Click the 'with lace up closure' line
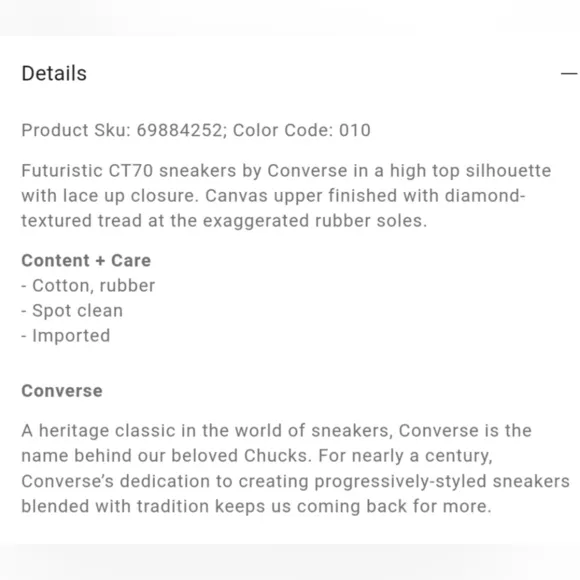The image size is (580, 580). click(x=273, y=196)
